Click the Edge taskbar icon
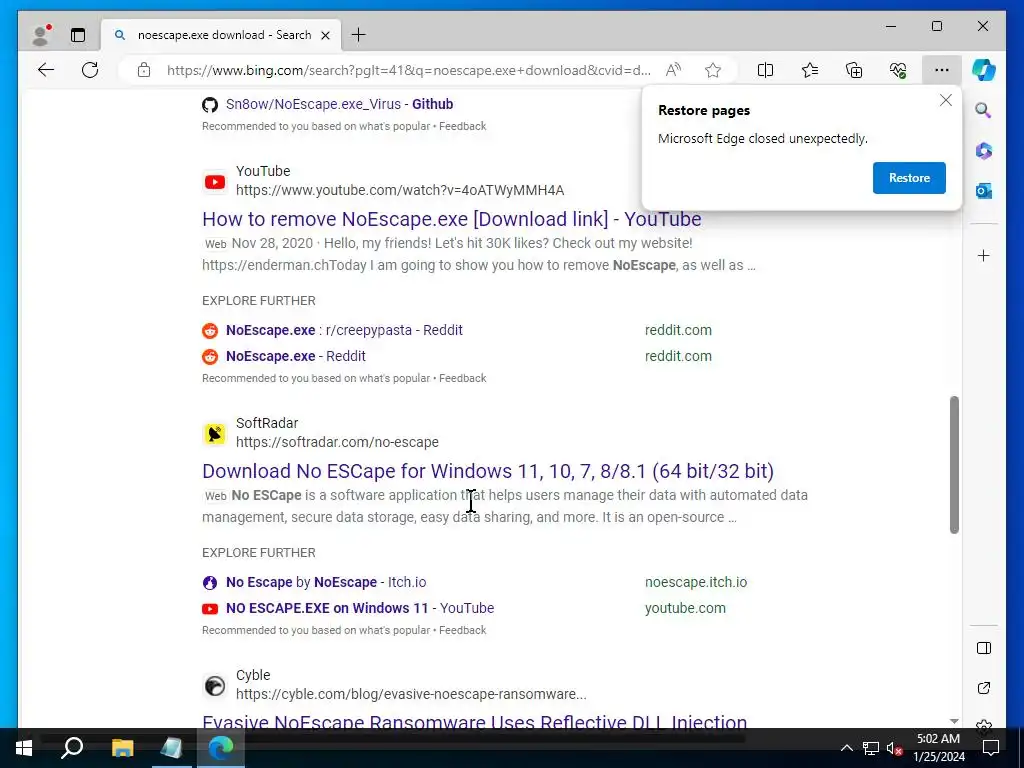Screen dimensions: 1024x768 click(x=221, y=748)
